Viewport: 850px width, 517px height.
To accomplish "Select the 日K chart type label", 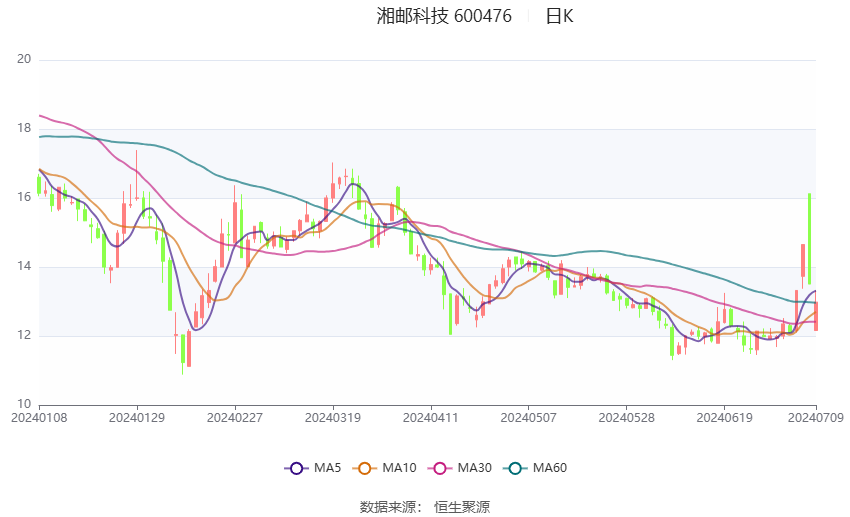I will (559, 16).
